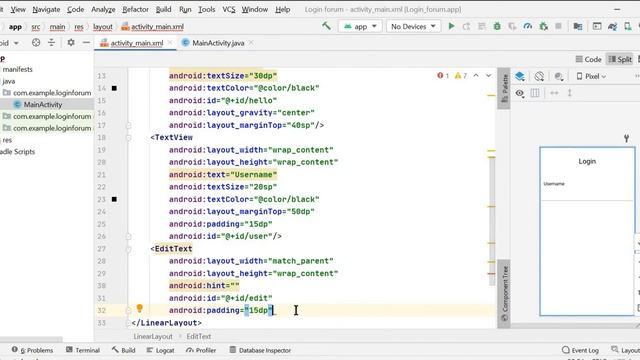Open Select Design Surface layers icon

click(520, 76)
